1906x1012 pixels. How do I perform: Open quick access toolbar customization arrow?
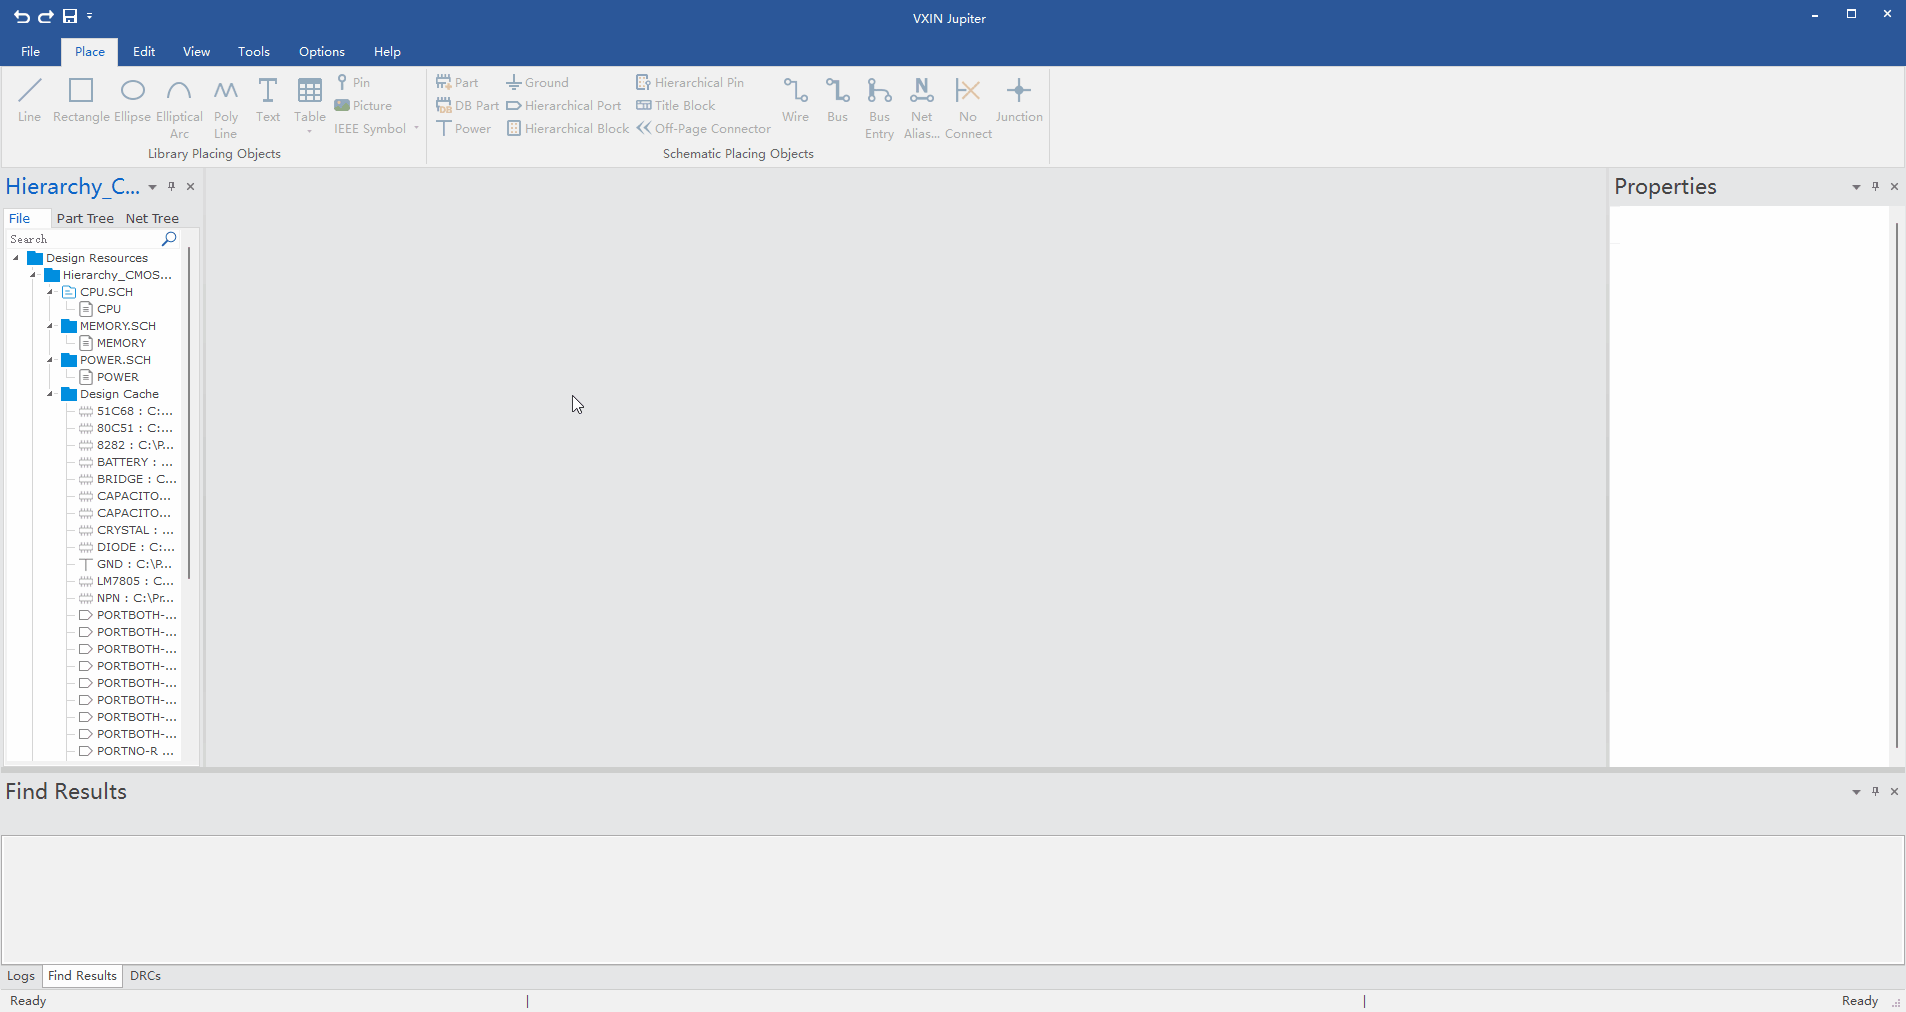point(90,16)
